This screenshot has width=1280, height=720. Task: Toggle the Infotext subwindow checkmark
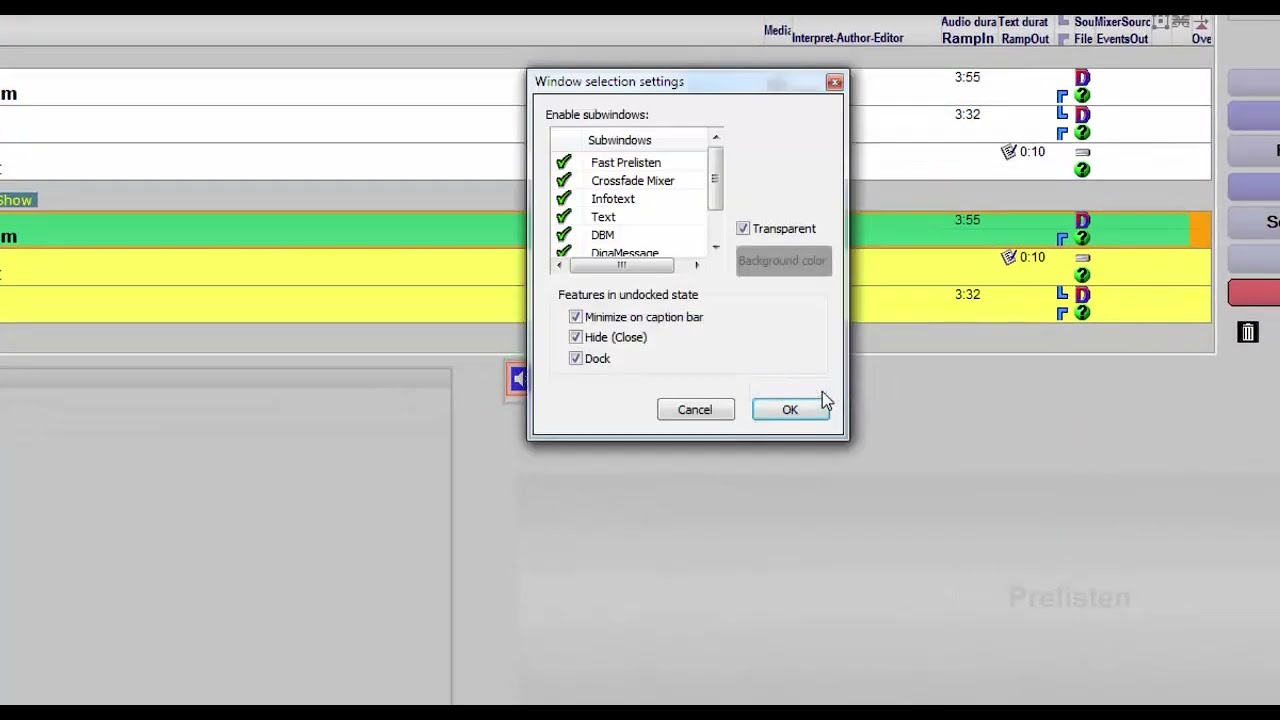click(564, 198)
